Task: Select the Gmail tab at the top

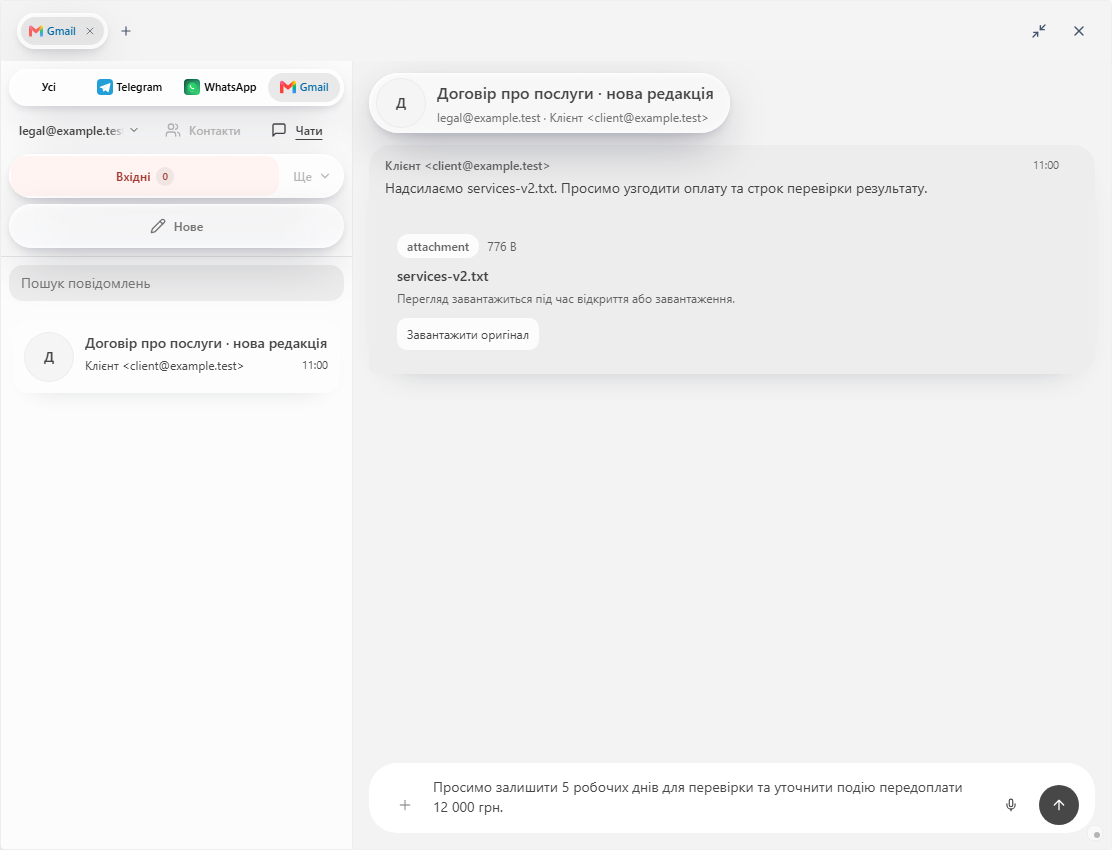Action: tap(62, 31)
